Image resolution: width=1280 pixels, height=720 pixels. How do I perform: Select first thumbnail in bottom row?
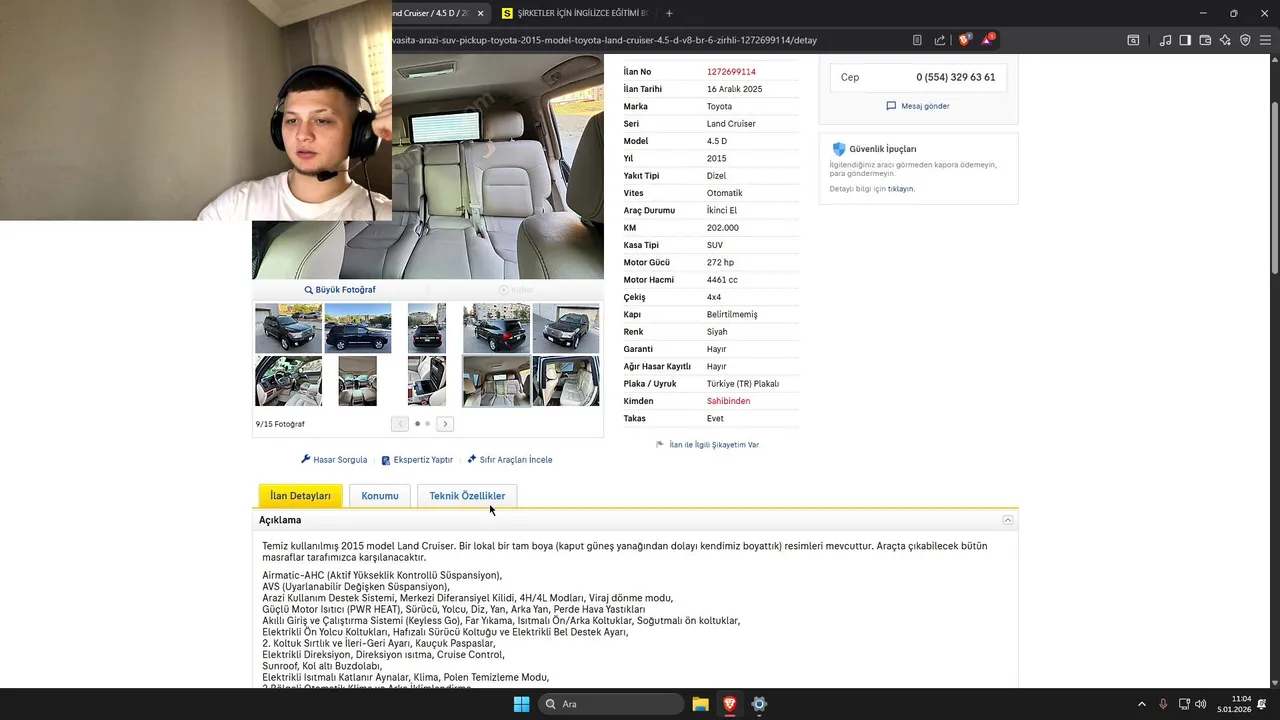coord(288,381)
